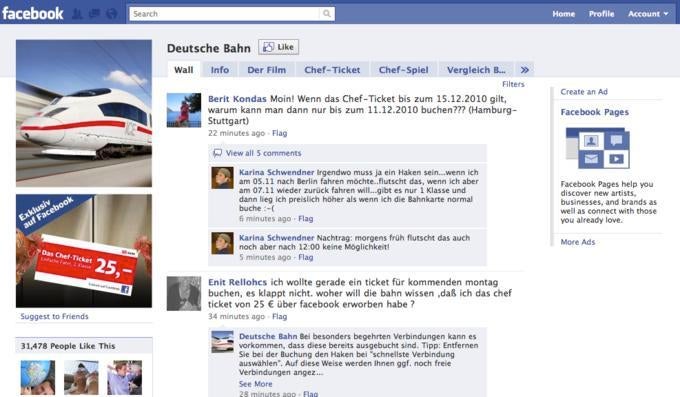Click the 34 minutes ago timestamp
680x397 pixels.
(236, 316)
